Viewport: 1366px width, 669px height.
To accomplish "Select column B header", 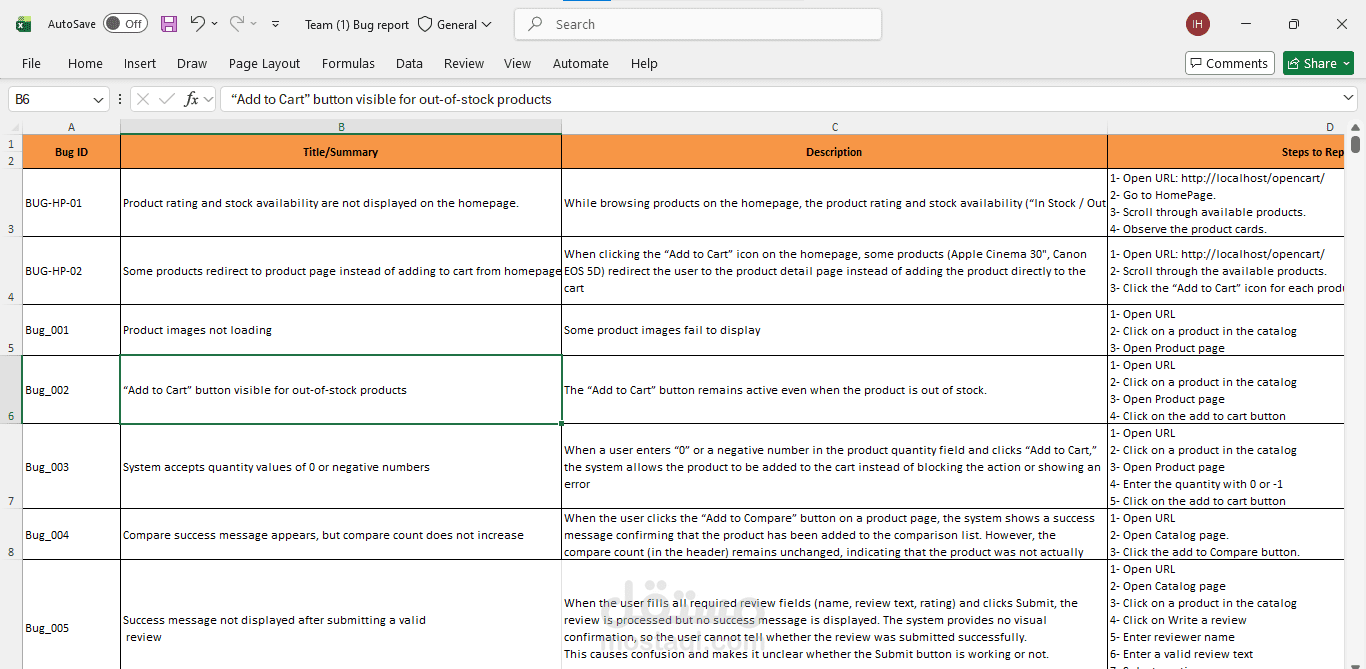I will click(341, 127).
